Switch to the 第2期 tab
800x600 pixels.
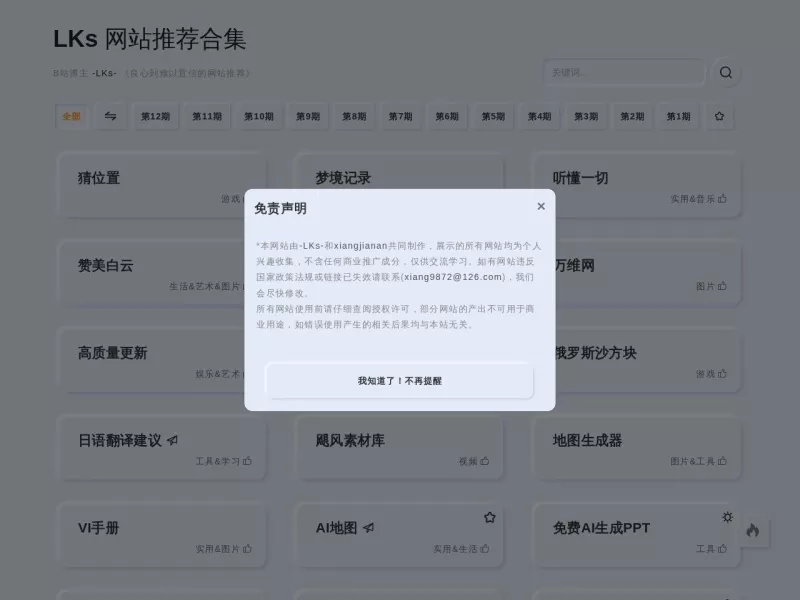tap(632, 116)
